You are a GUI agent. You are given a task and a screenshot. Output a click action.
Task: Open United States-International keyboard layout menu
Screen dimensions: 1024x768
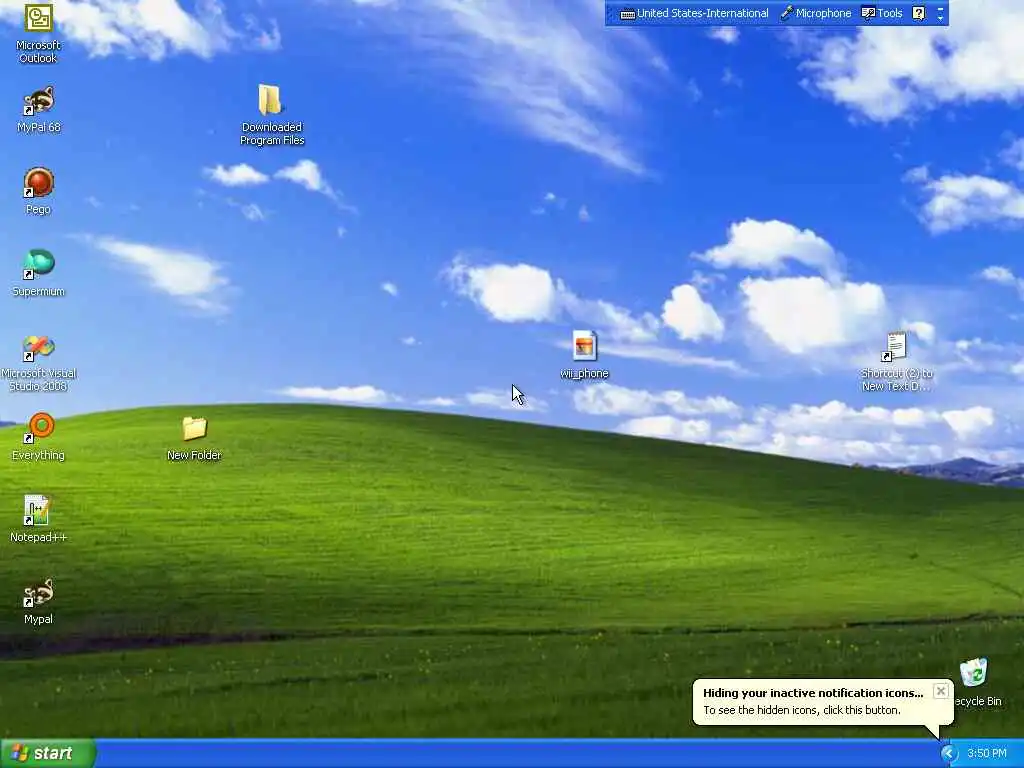coord(694,13)
